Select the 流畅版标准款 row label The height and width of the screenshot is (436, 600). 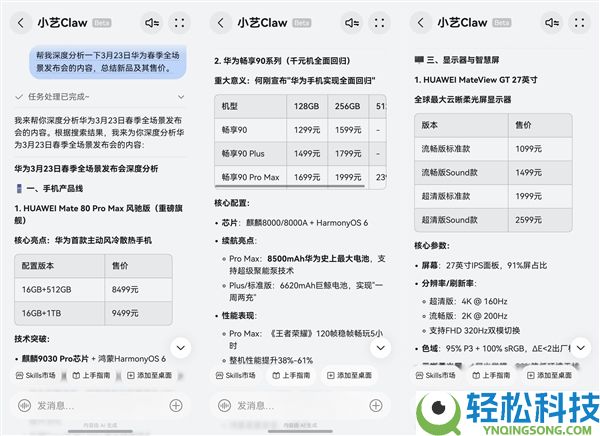coord(461,149)
